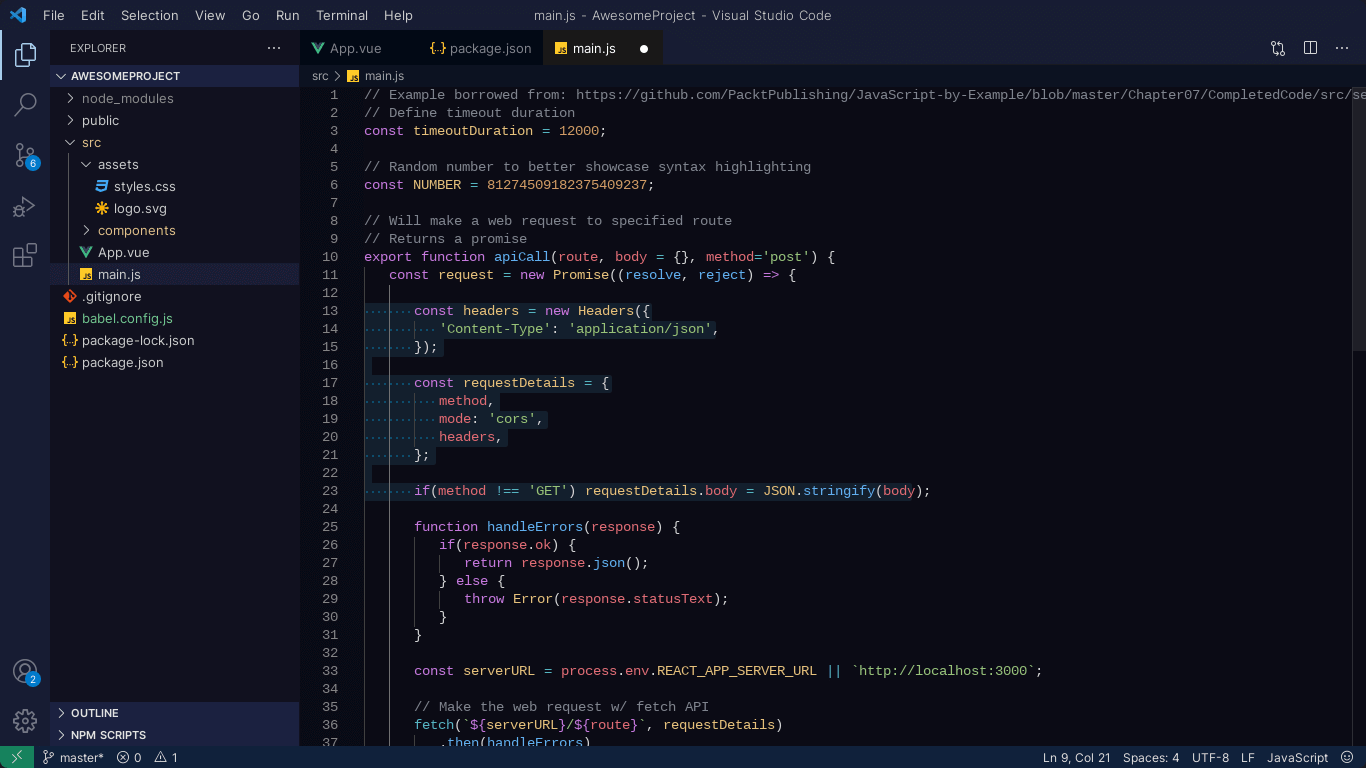Viewport: 1366px width, 768px height.
Task: Open the Run menu
Action: click(288, 15)
